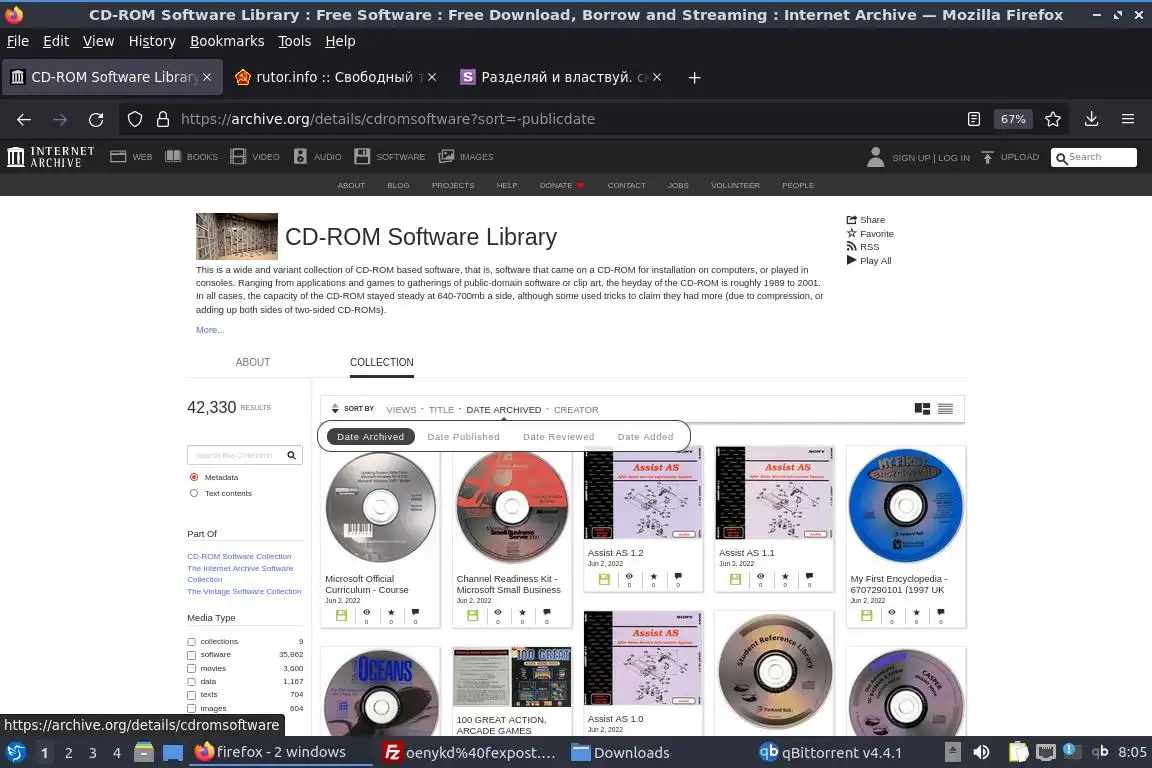Click the collection search magnifier icon
Viewport: 1152px width, 768px height.
point(292,455)
